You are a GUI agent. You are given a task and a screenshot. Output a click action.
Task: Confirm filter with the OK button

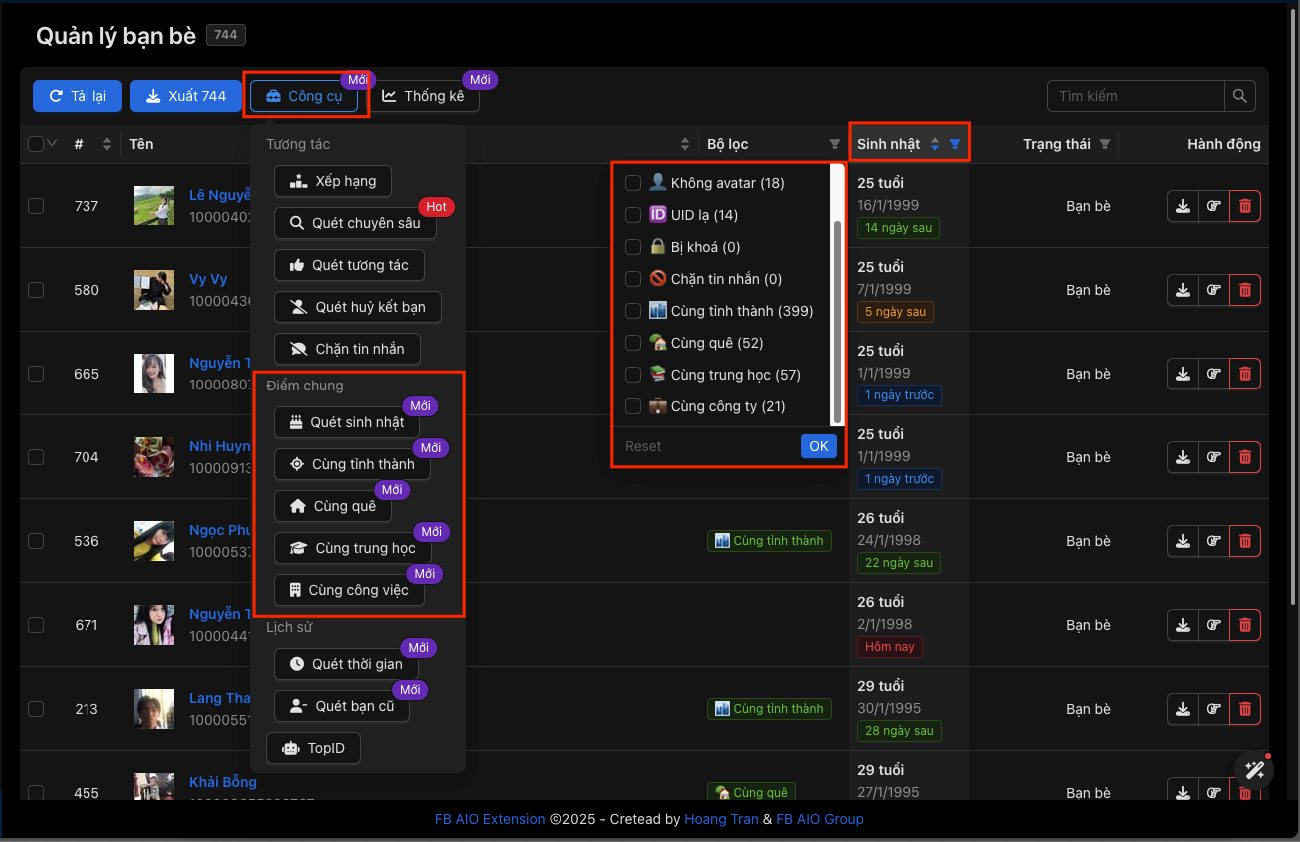[818, 446]
